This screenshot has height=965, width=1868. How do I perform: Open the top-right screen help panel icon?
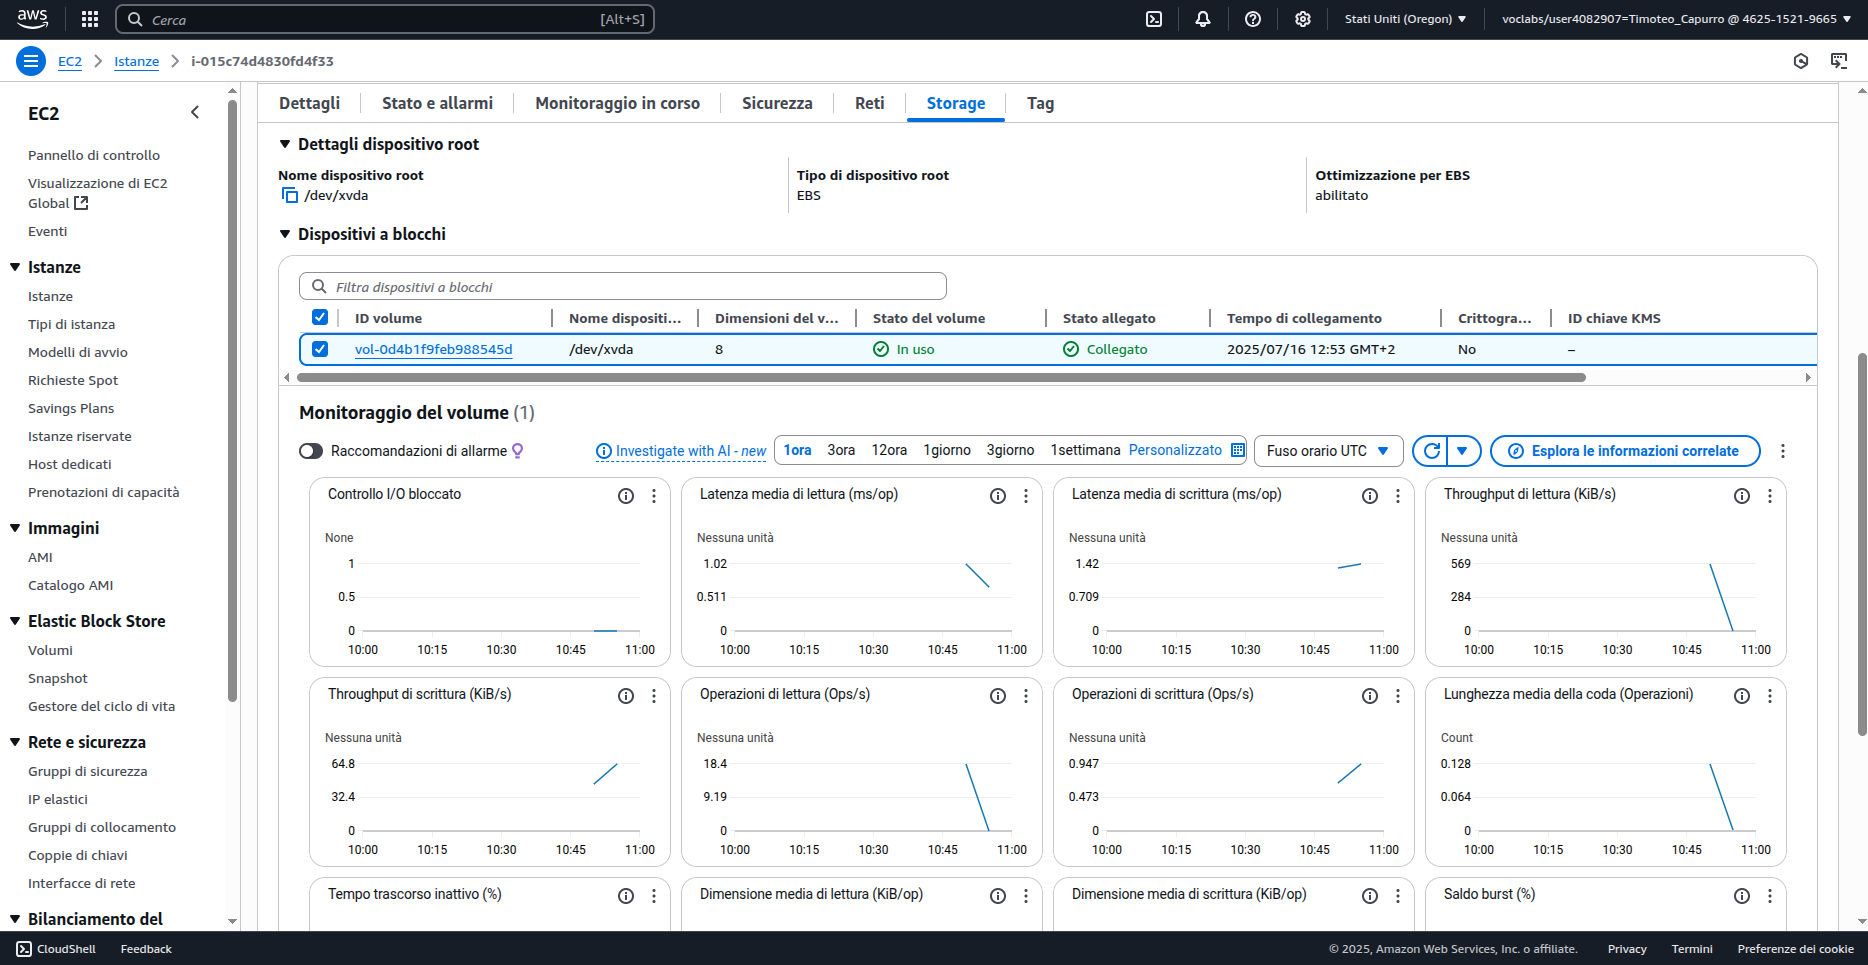(1839, 61)
